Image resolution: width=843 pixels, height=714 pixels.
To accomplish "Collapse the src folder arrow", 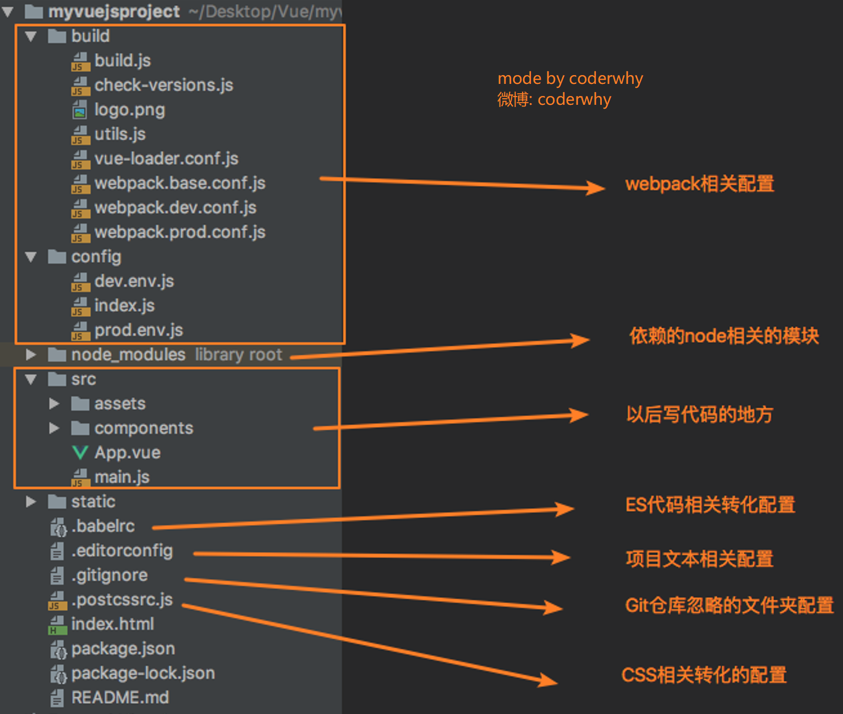I will 31,379.
